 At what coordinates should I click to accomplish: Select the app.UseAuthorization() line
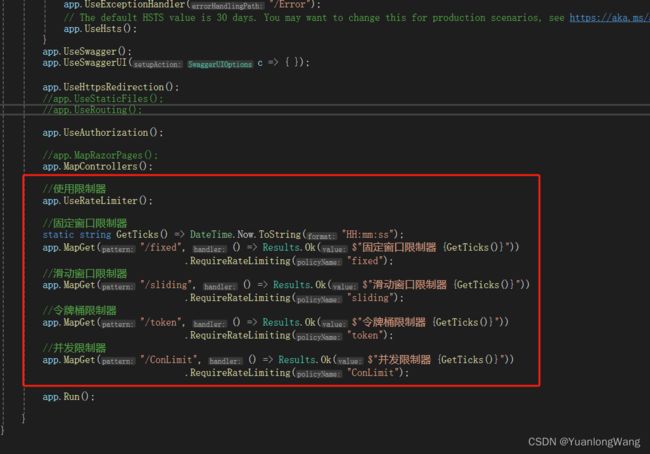[103, 133]
